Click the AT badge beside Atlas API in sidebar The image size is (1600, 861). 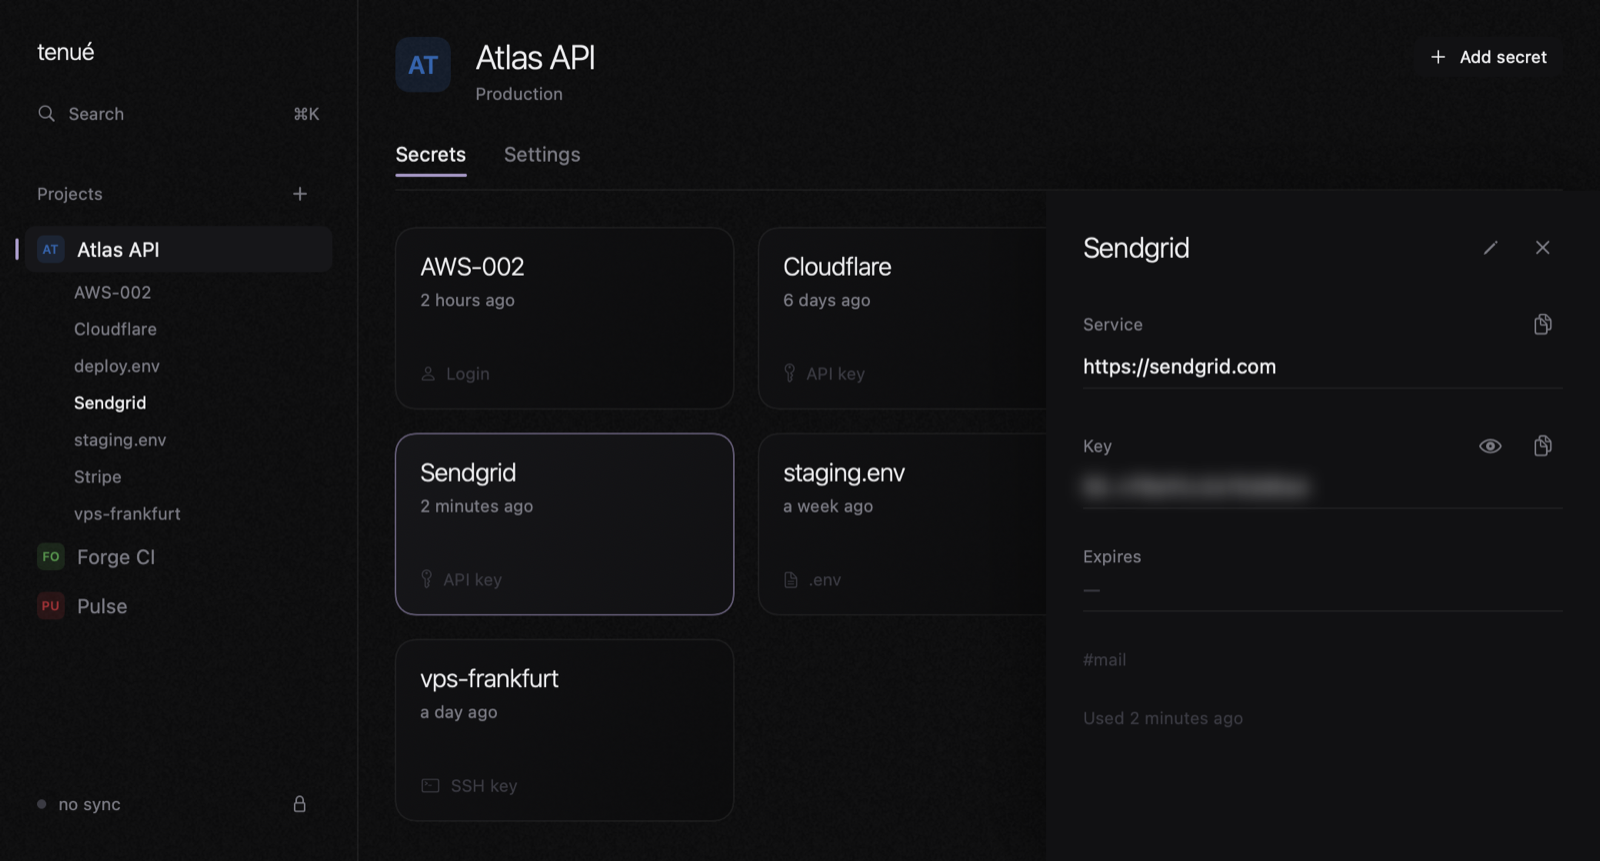51,250
